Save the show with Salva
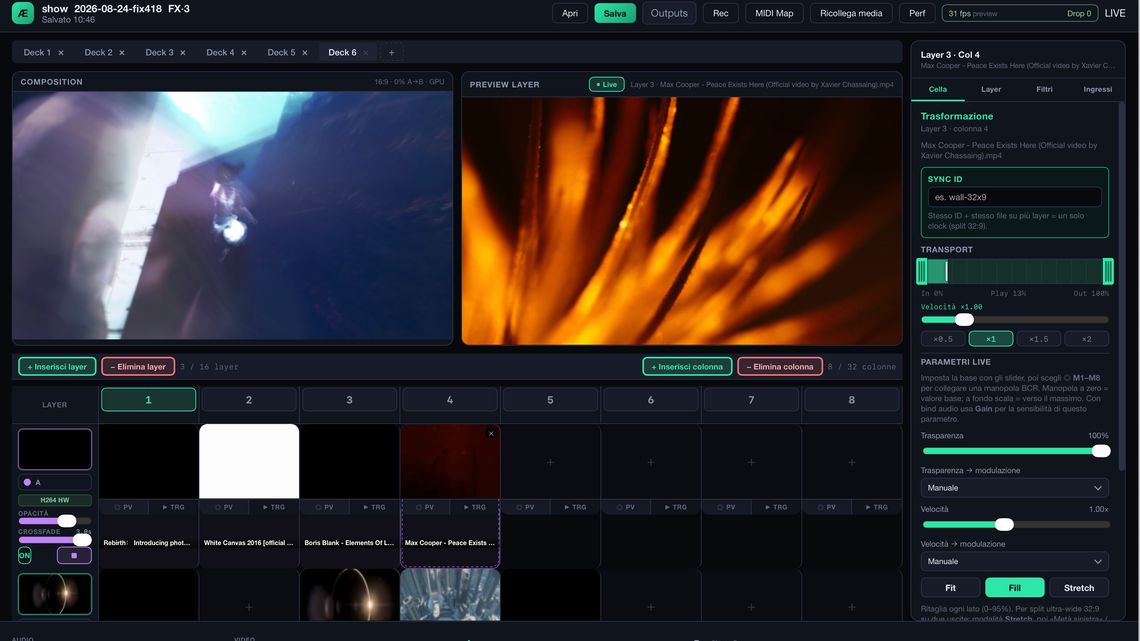1140x641 pixels. [615, 13]
